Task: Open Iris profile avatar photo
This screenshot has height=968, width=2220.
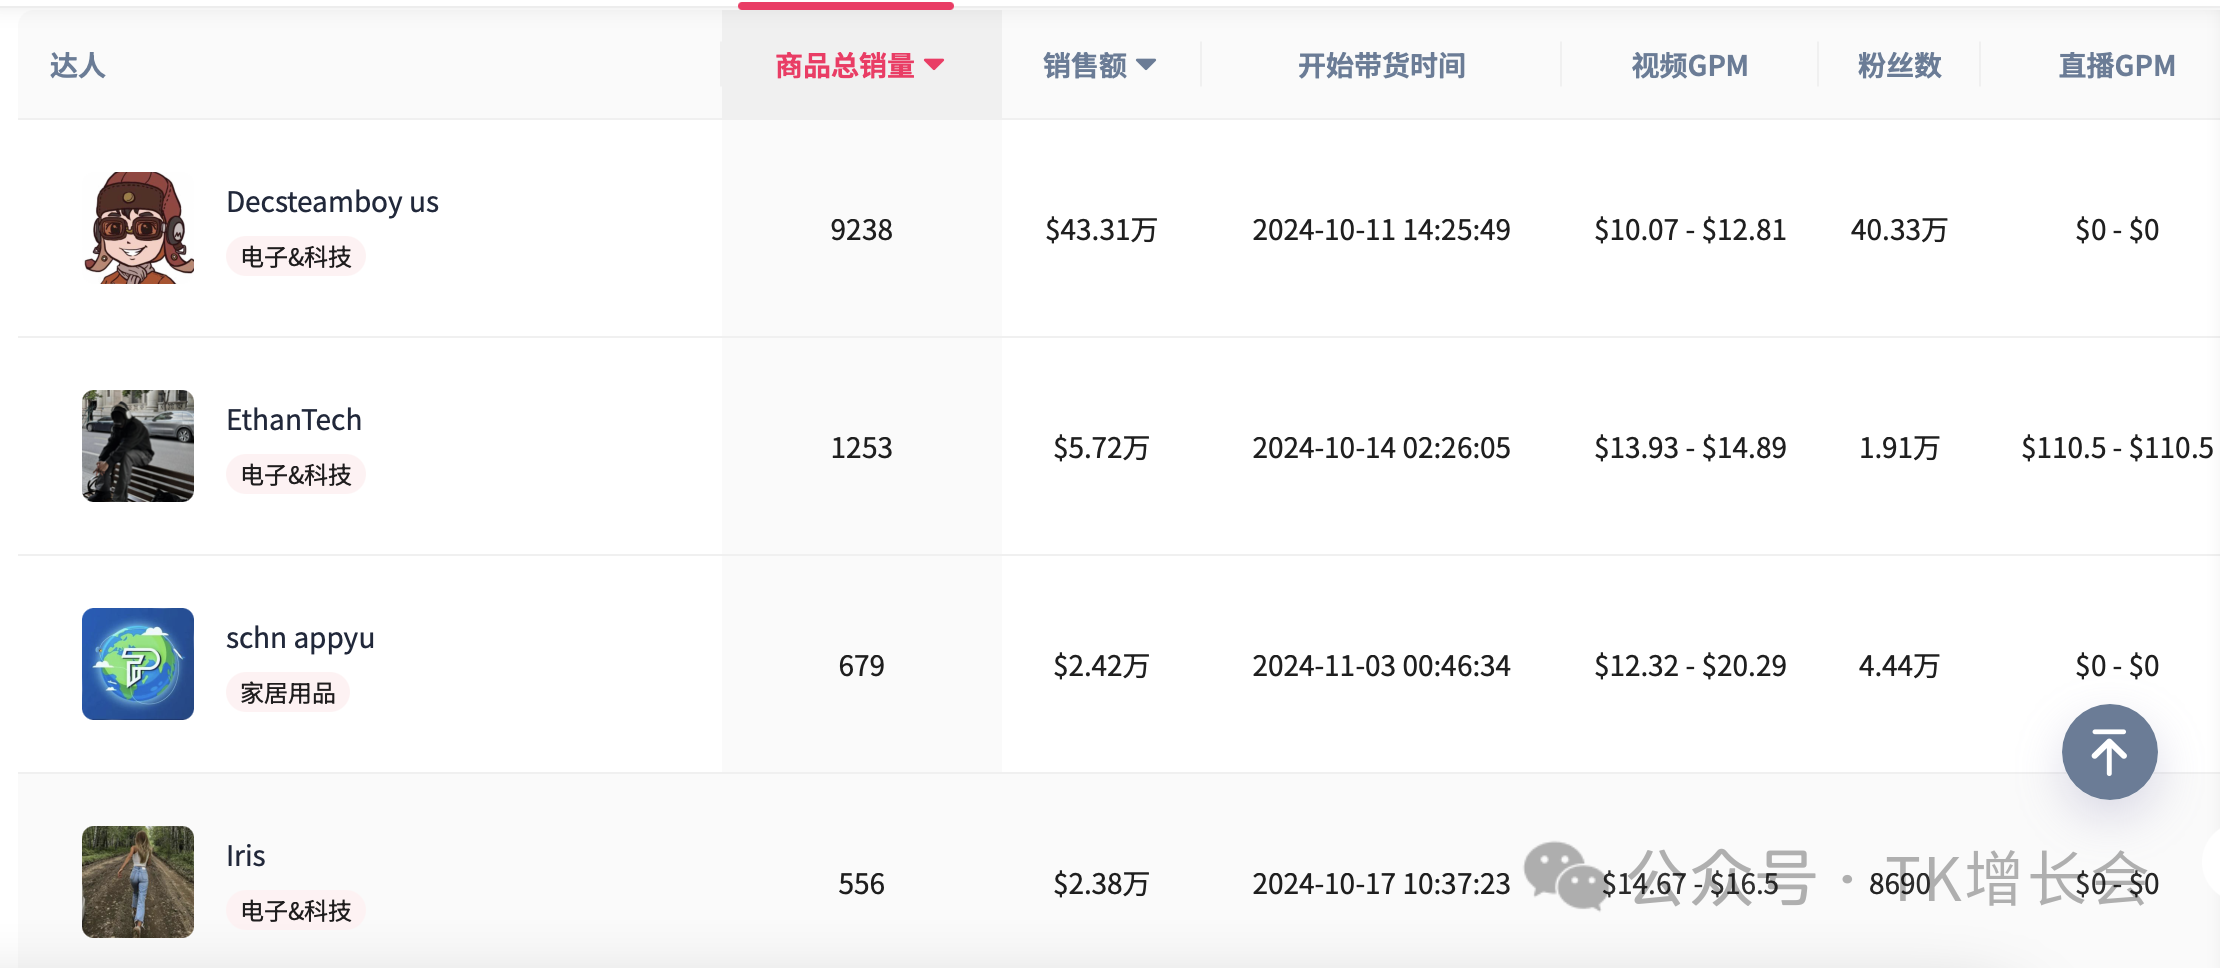Action: point(138,882)
